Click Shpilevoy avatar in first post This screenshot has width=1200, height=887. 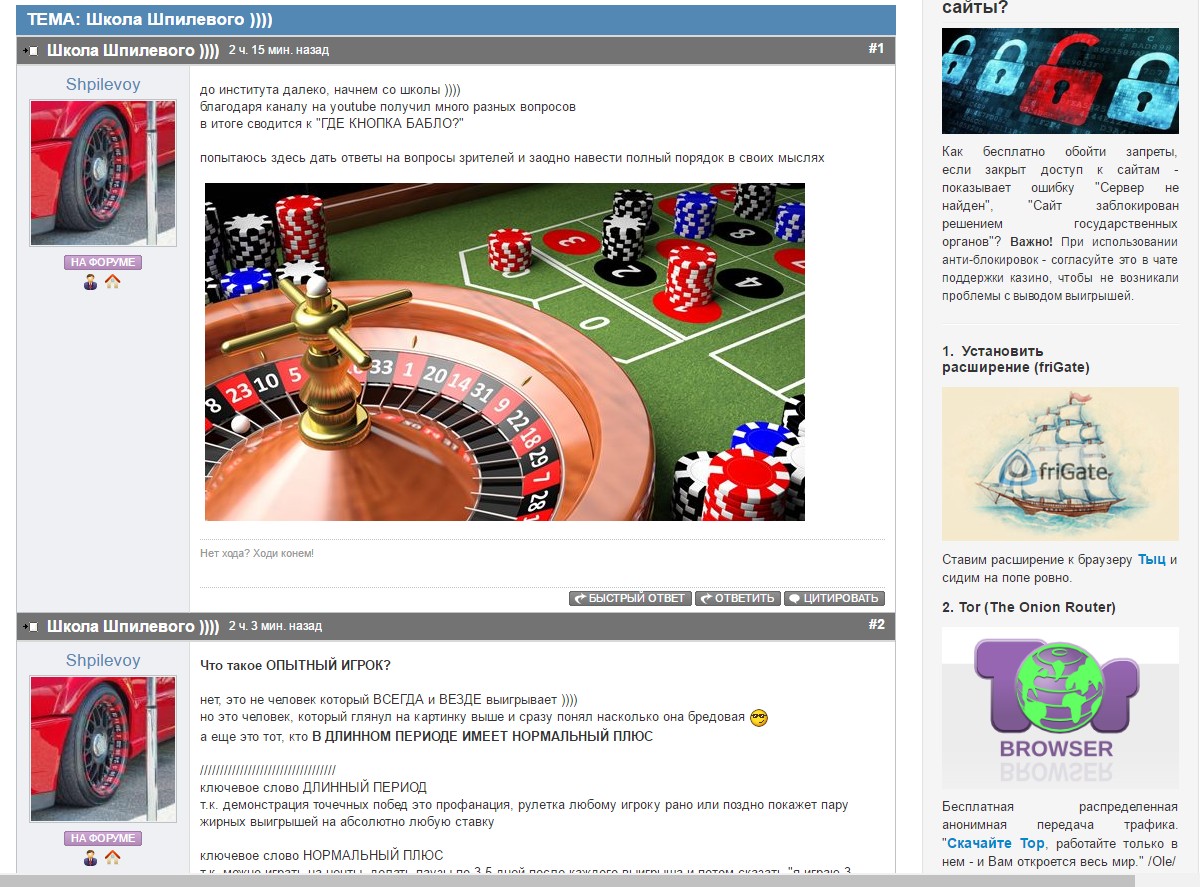103,173
